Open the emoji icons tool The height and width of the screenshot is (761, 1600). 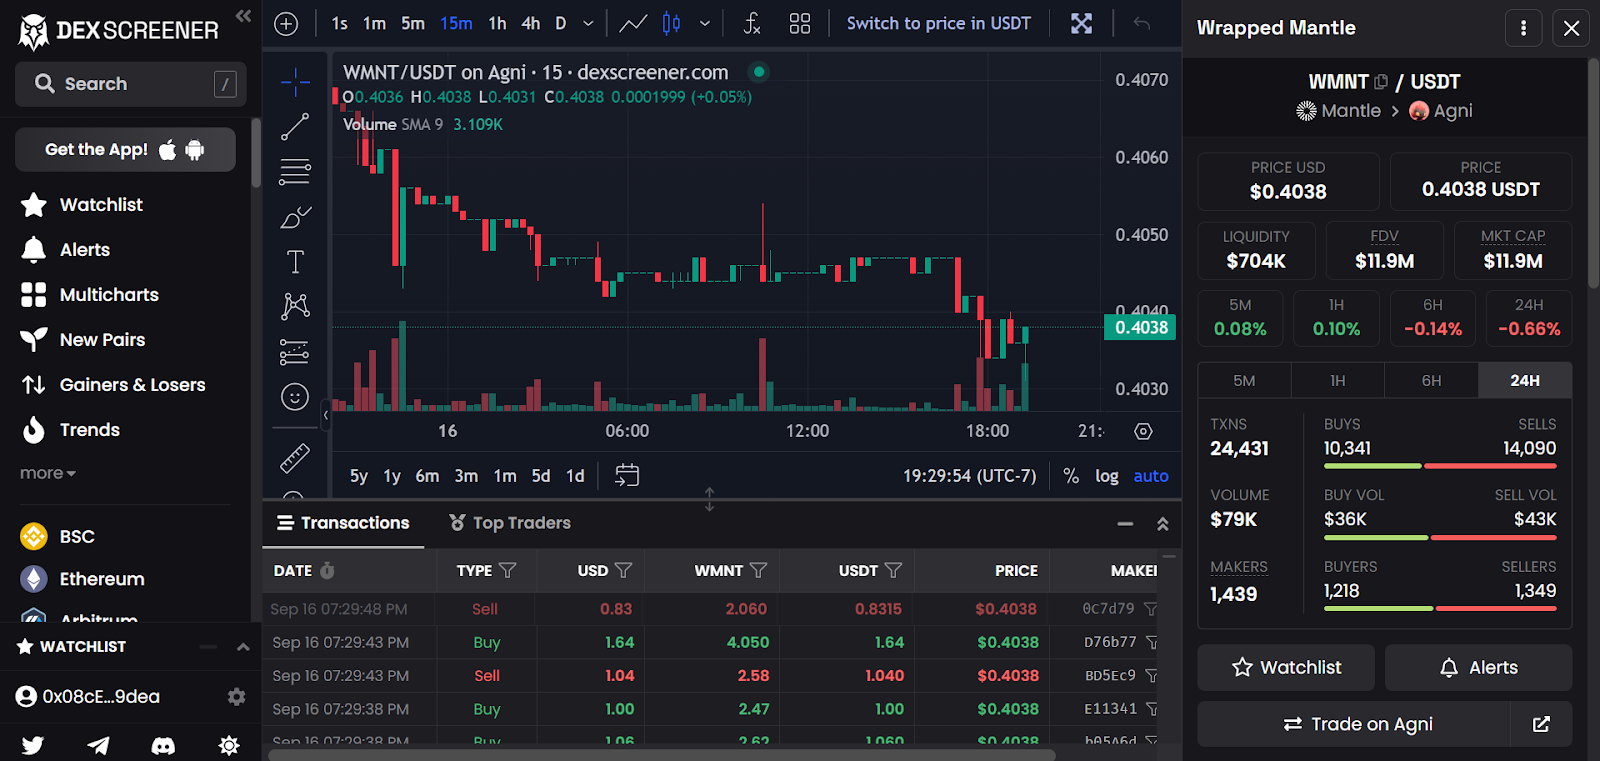[295, 397]
